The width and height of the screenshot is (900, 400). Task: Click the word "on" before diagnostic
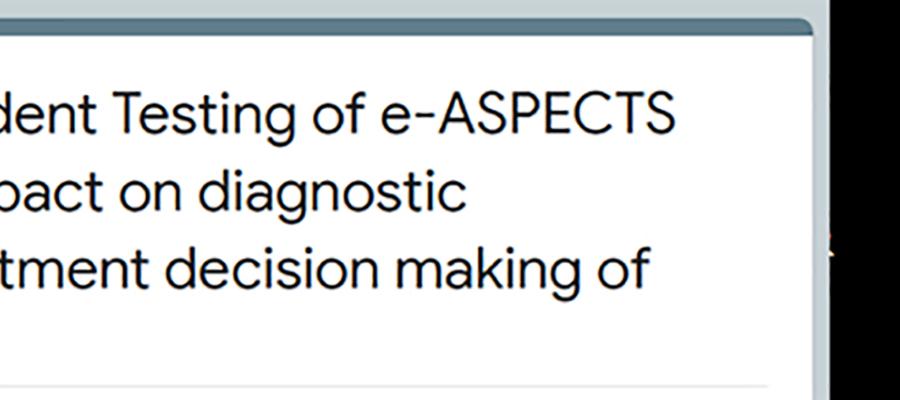(x=150, y=199)
